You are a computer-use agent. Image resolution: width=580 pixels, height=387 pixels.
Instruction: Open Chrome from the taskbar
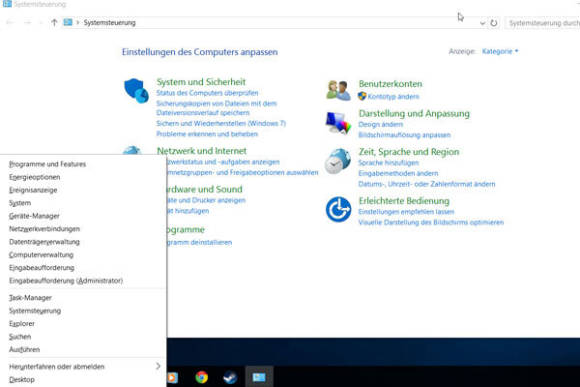[202, 377]
